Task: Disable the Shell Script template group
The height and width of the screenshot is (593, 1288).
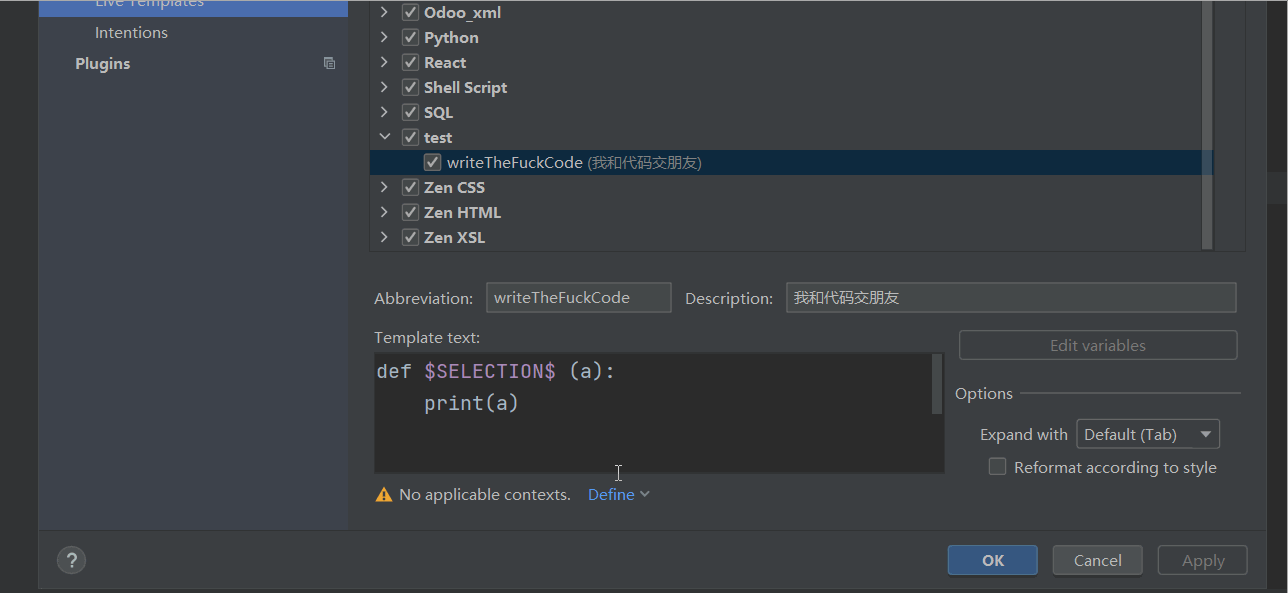Action: (x=410, y=88)
